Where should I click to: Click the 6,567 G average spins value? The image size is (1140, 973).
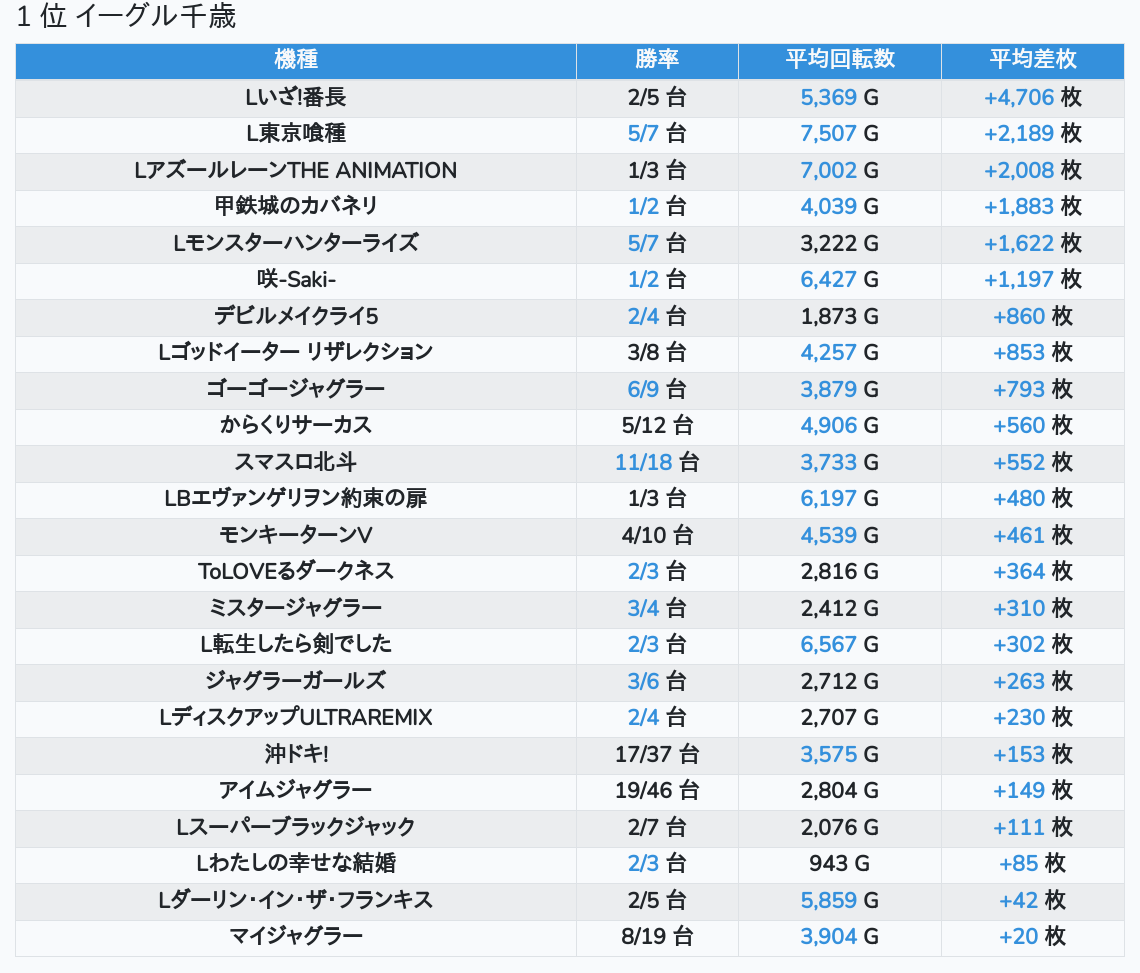click(840, 644)
